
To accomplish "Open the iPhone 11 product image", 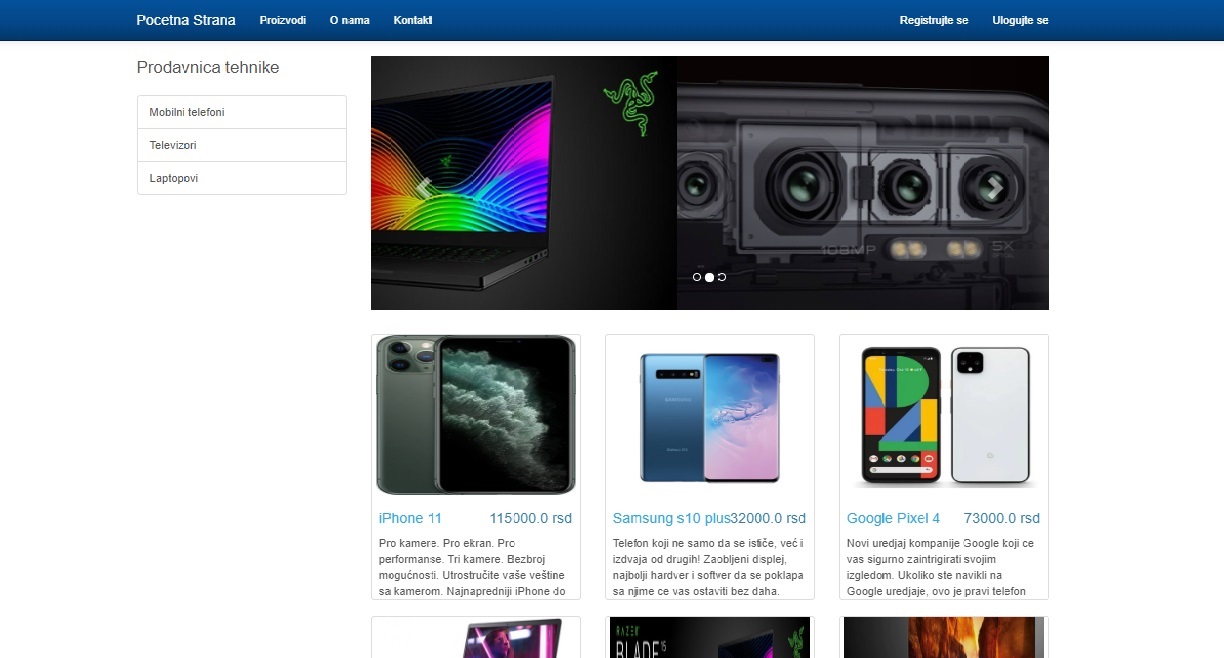I will tap(476, 415).
